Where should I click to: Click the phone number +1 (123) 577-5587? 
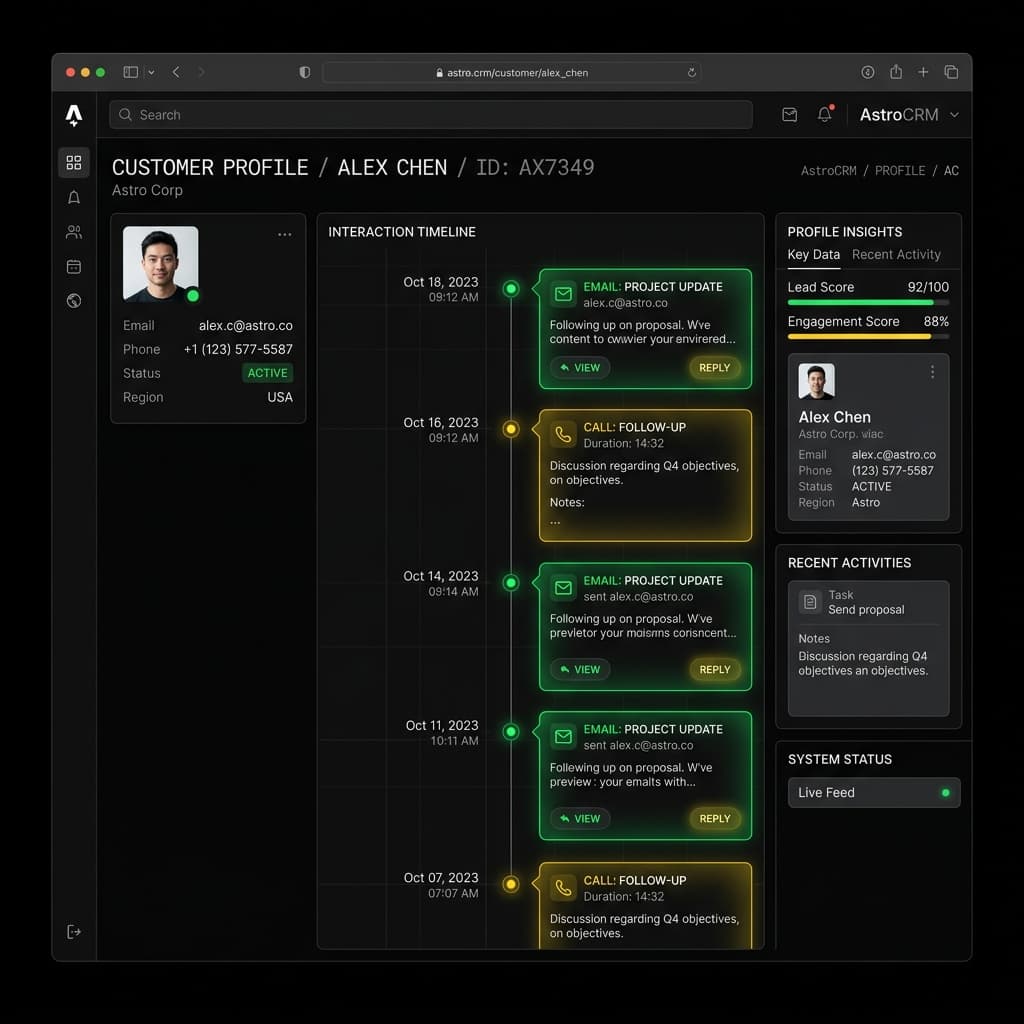click(x=238, y=349)
